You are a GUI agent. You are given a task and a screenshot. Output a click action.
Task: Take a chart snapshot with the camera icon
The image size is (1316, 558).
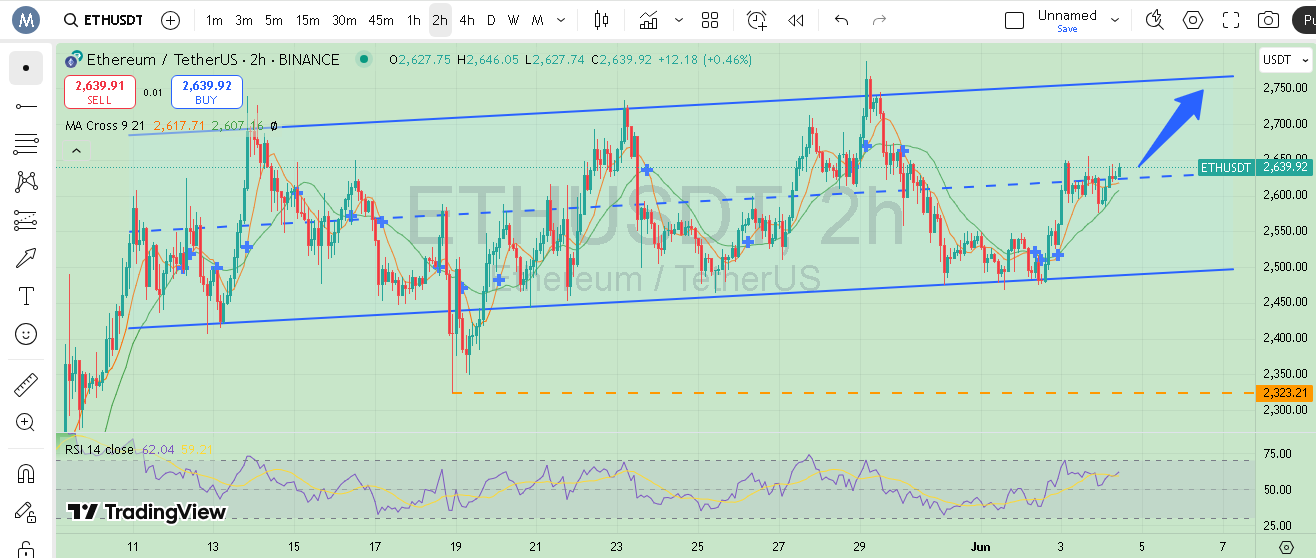click(1268, 20)
